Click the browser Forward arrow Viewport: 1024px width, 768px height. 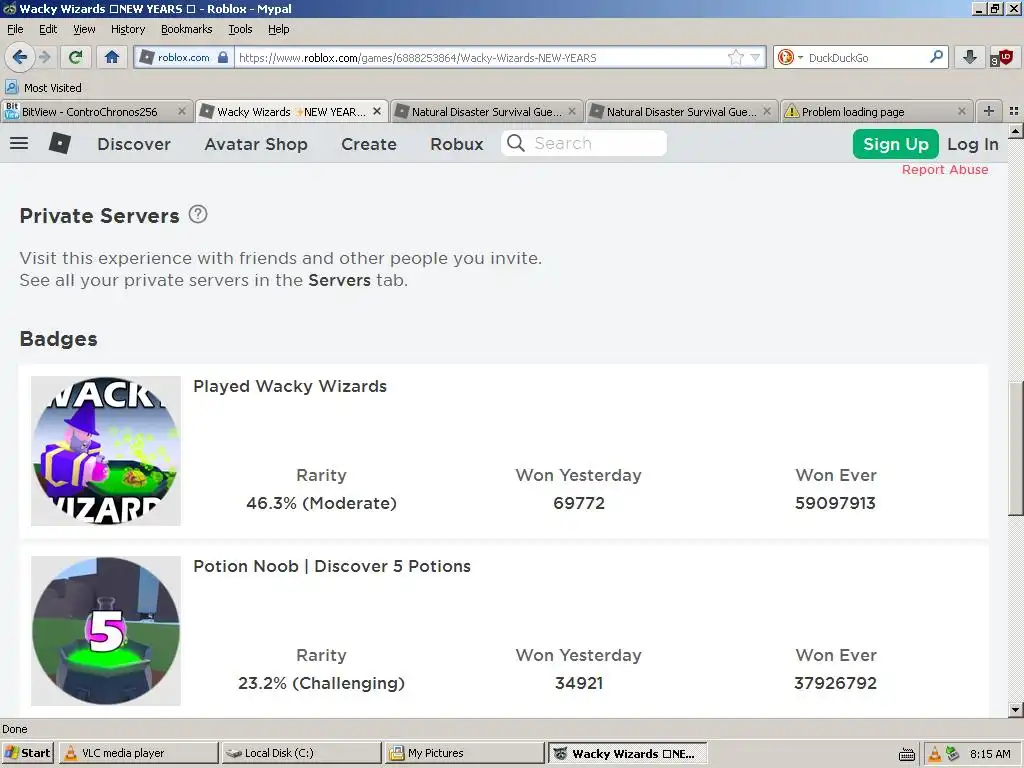coord(45,57)
